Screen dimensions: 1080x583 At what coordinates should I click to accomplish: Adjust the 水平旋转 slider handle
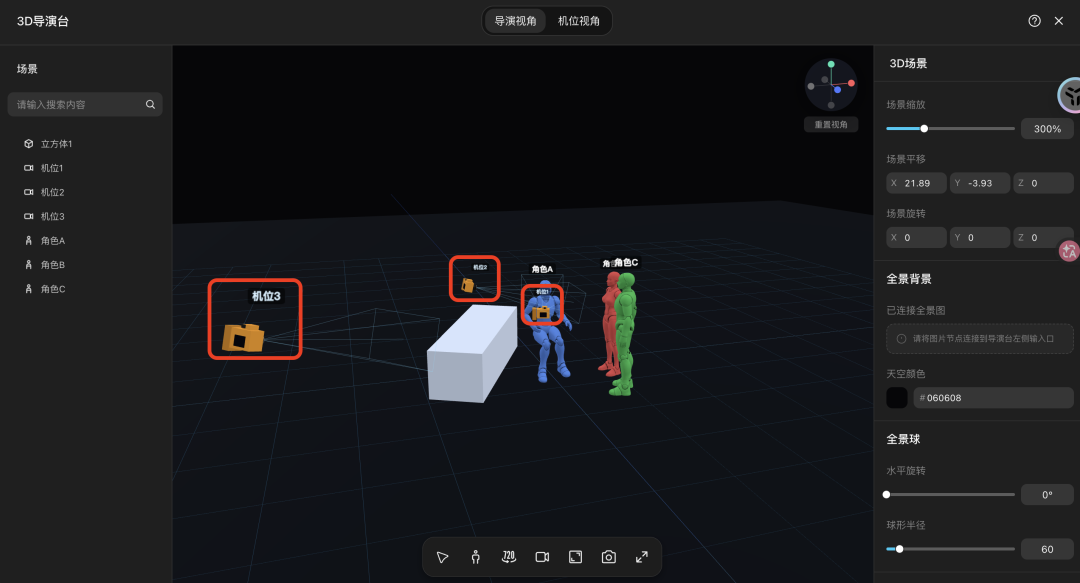[886, 495]
